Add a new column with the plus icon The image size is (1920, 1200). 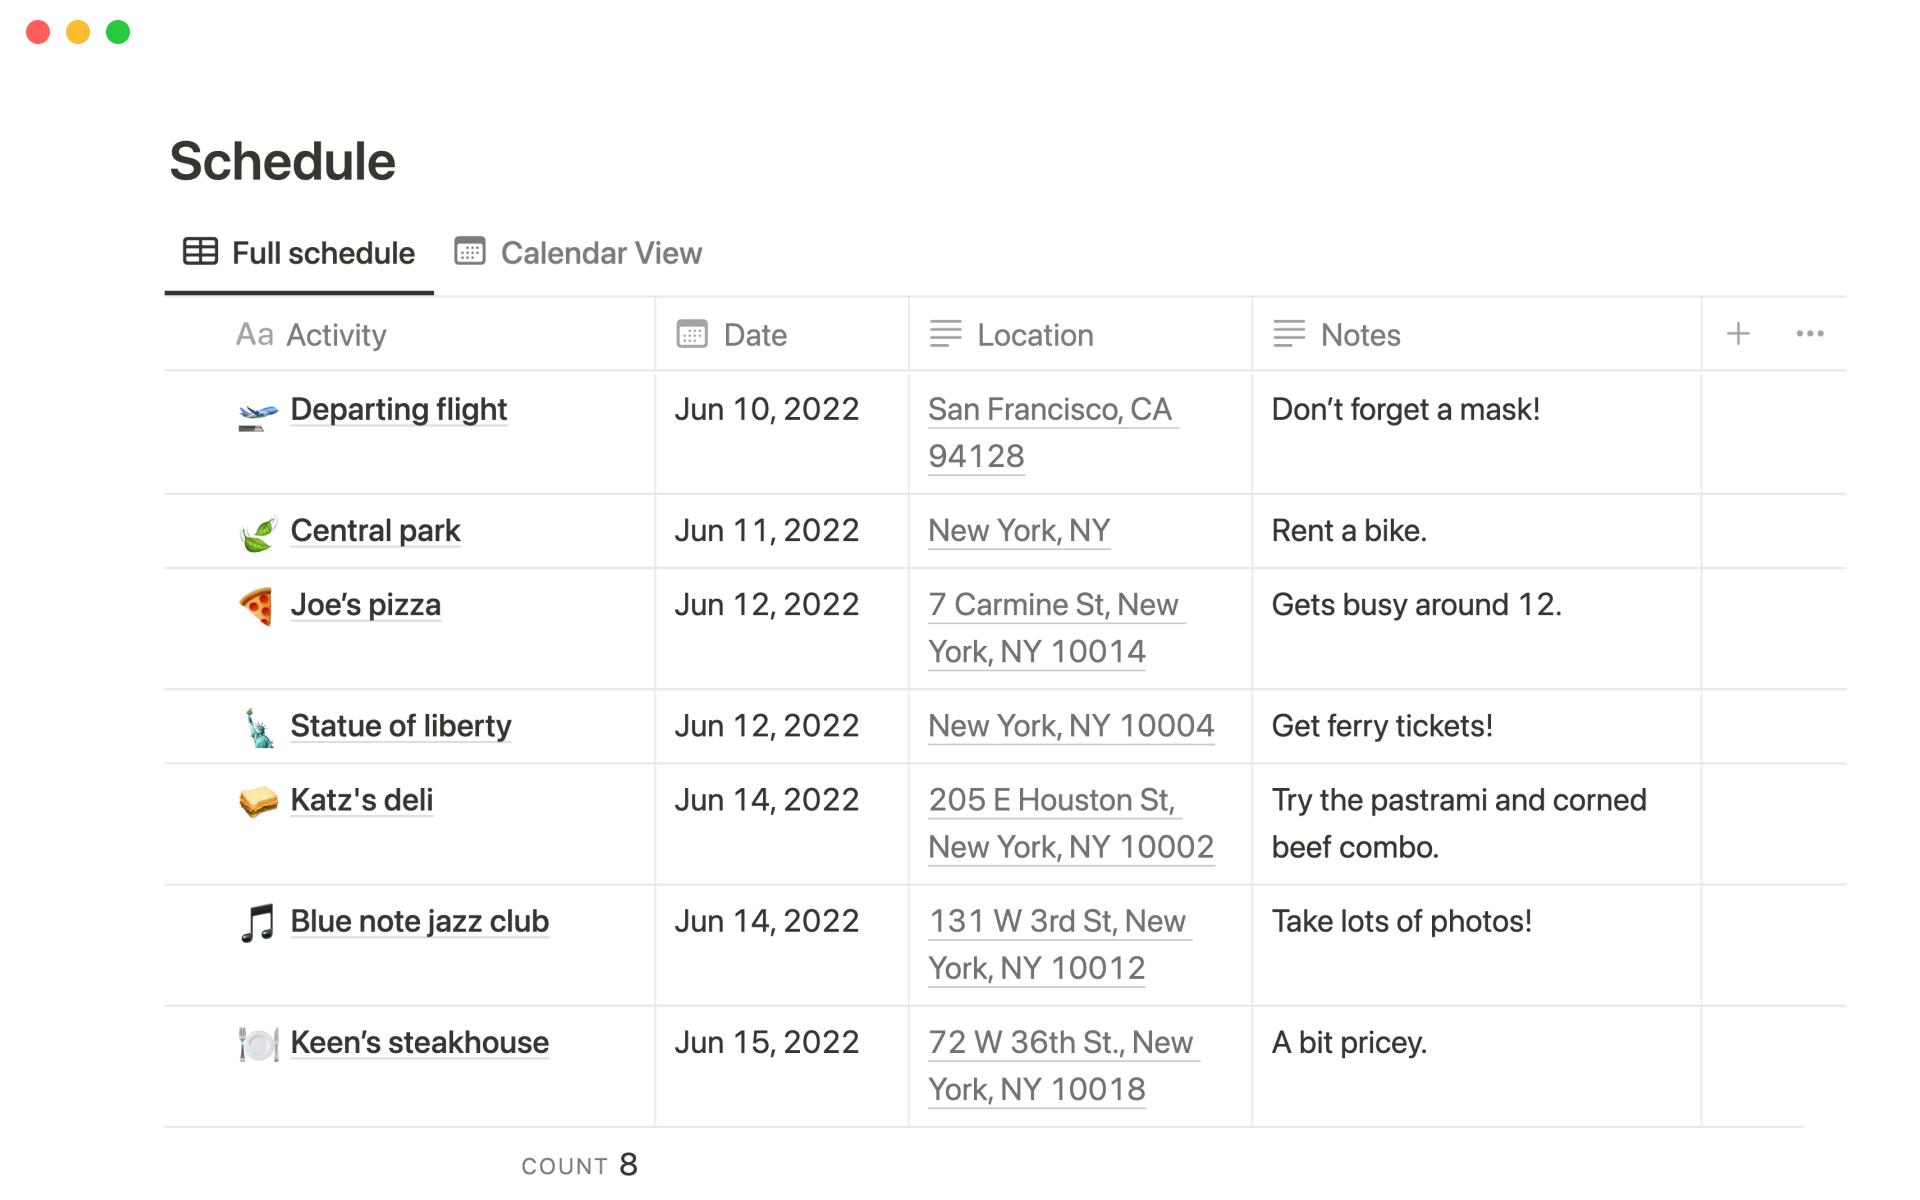[x=1738, y=334]
